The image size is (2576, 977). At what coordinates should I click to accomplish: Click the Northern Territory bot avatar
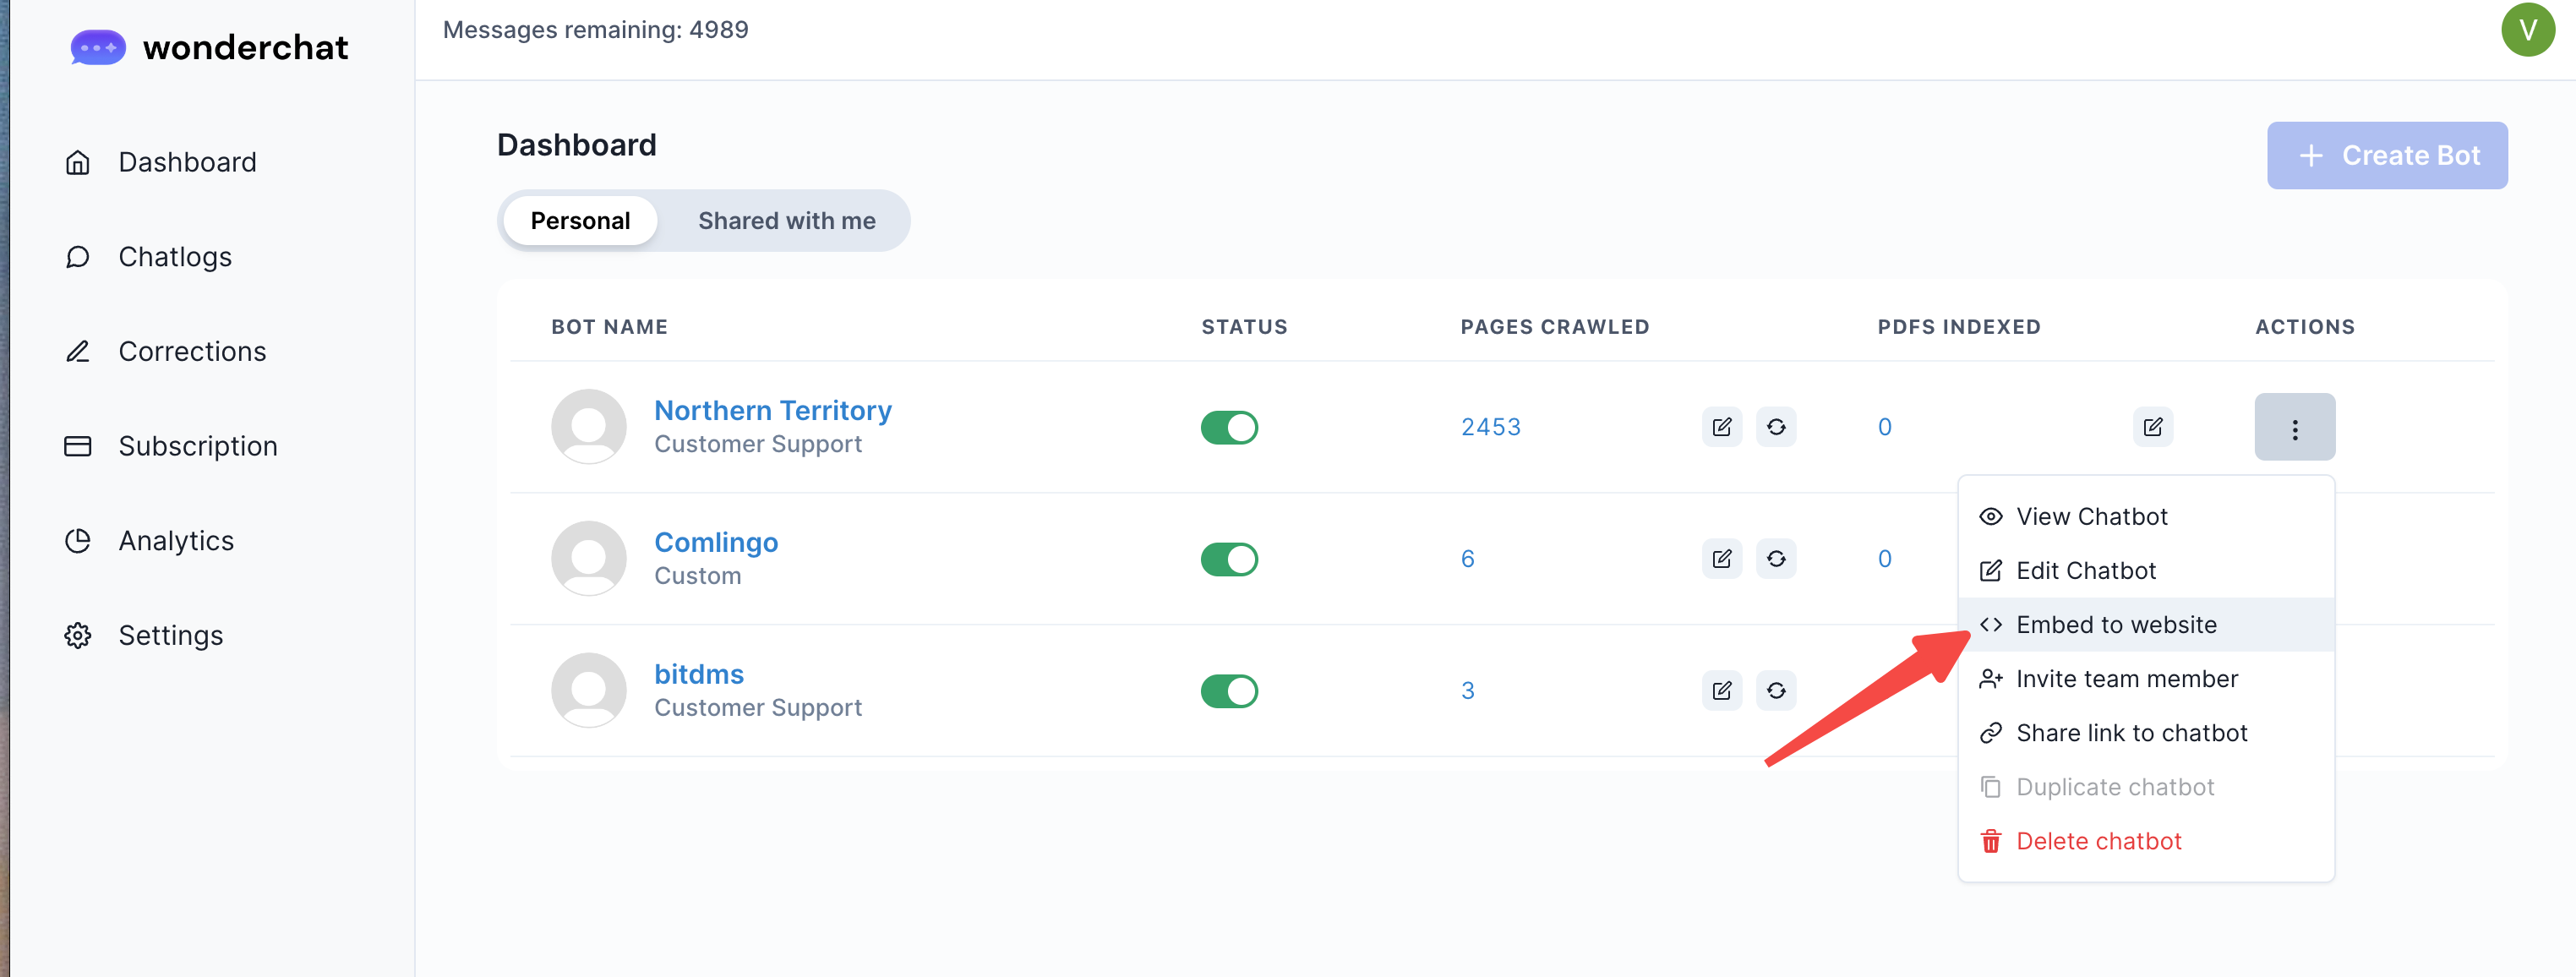[588, 426]
